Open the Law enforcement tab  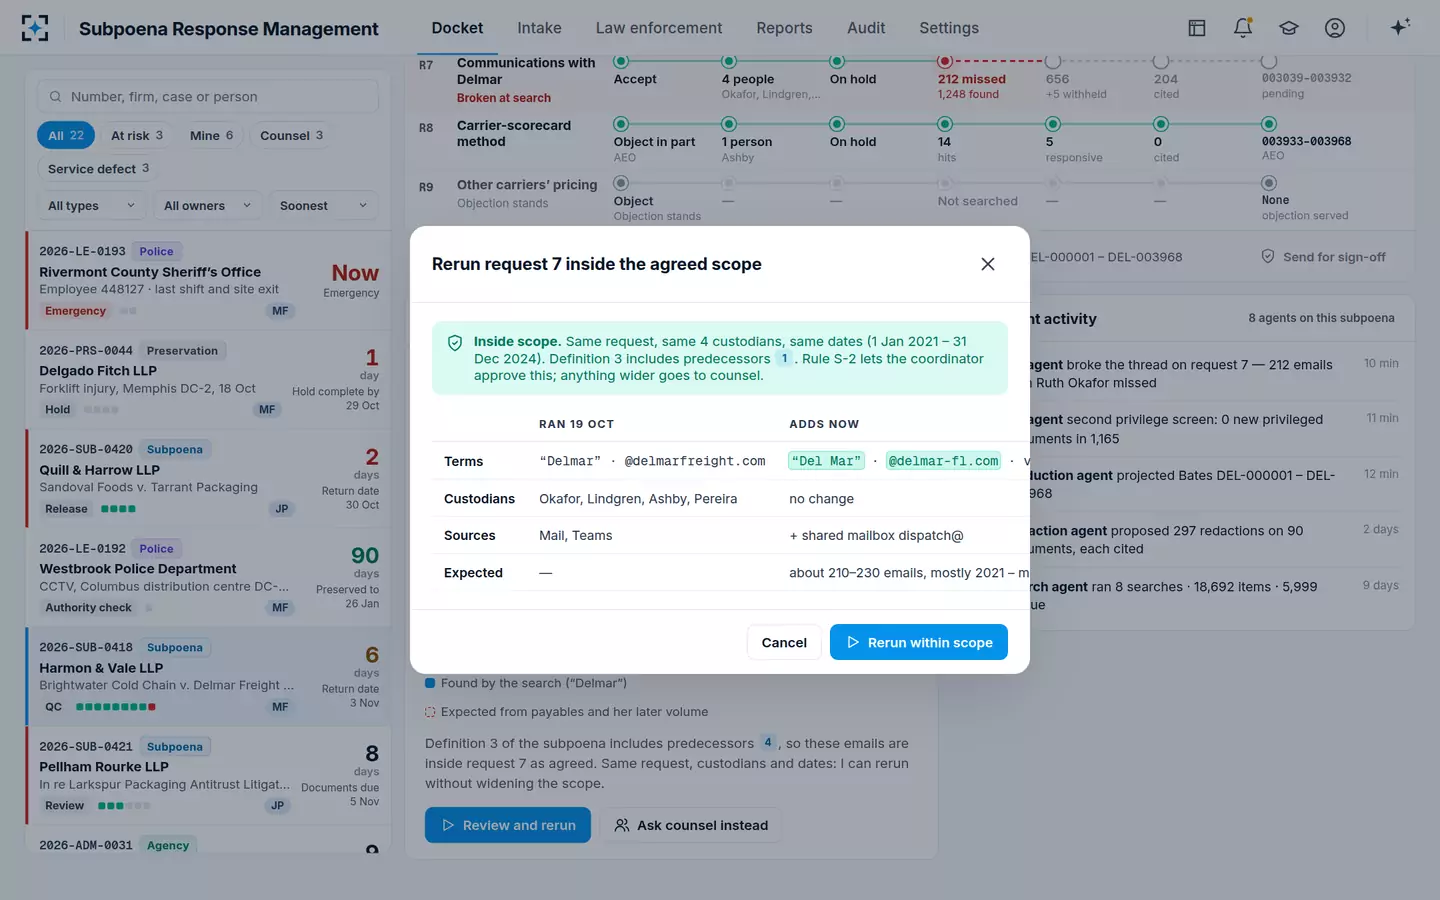click(659, 28)
